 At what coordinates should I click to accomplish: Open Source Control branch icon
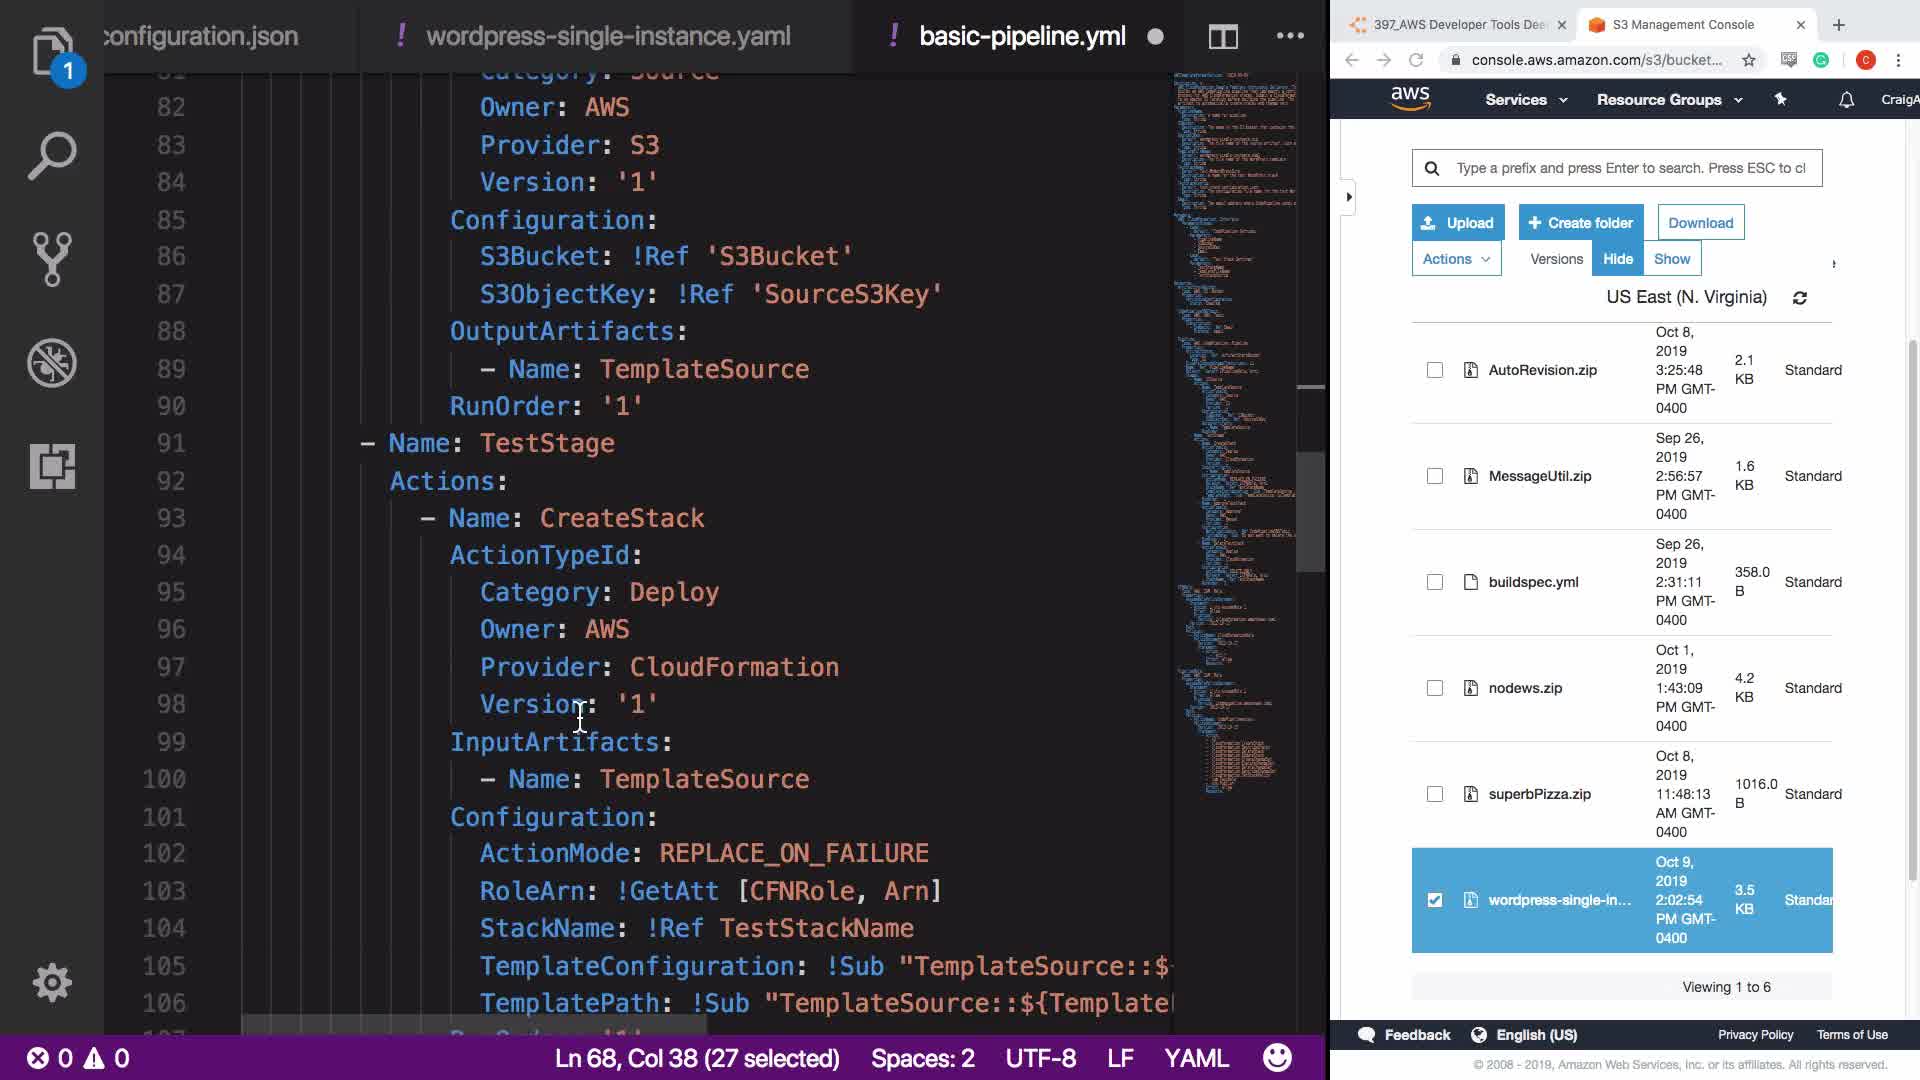point(52,259)
